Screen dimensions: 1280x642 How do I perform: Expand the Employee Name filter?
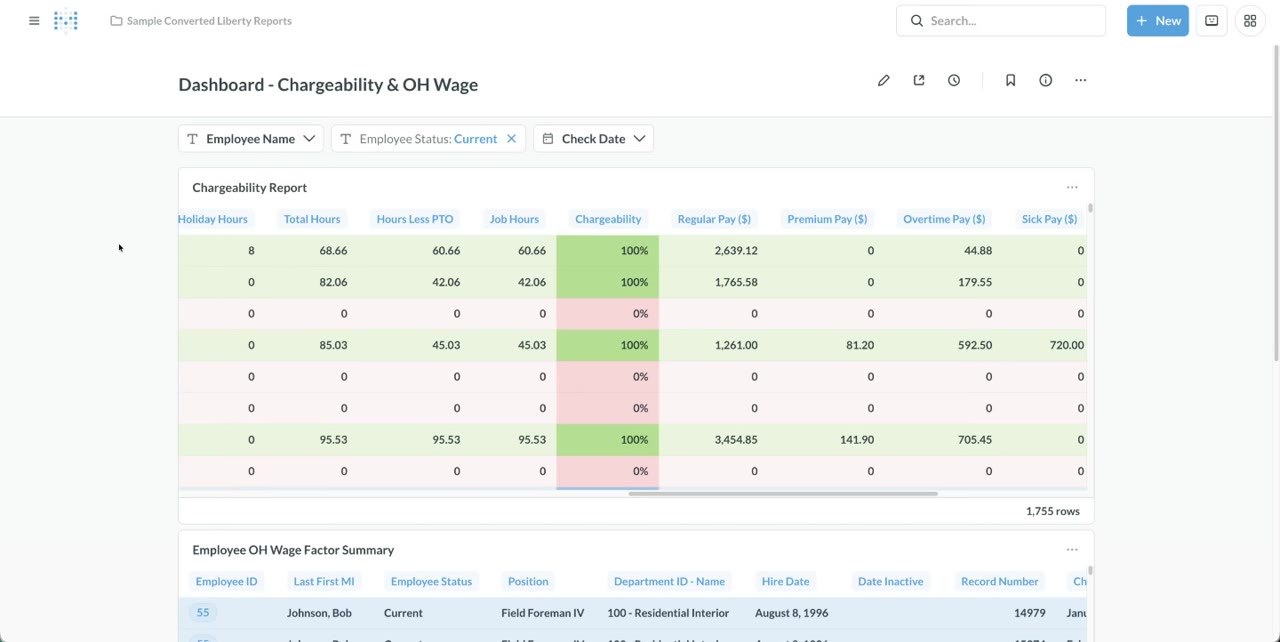251,139
